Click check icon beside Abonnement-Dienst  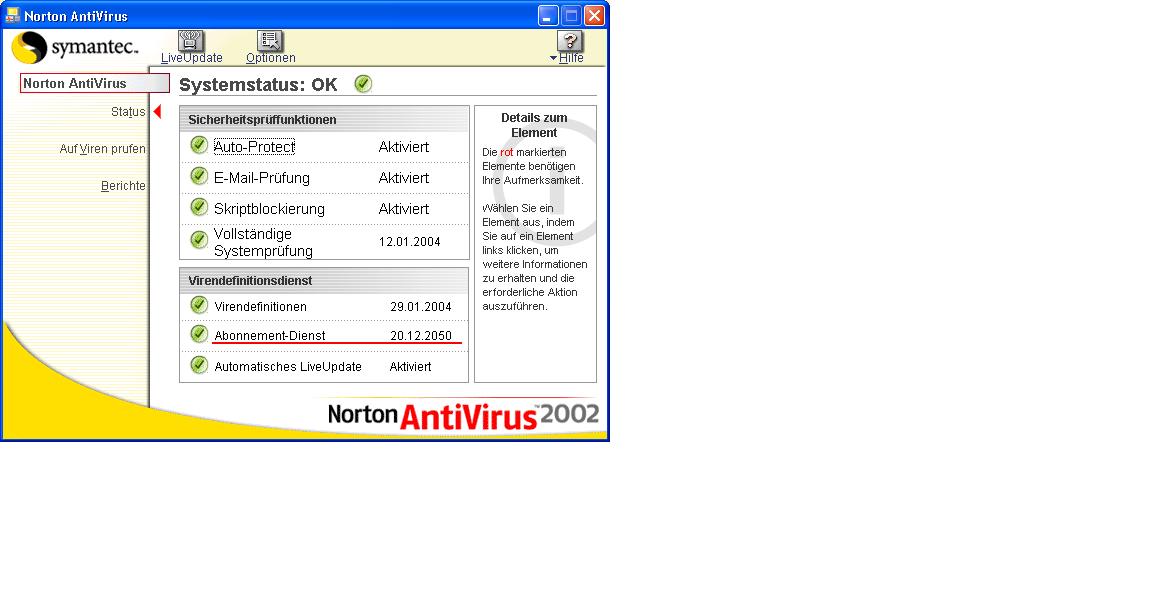coord(199,334)
